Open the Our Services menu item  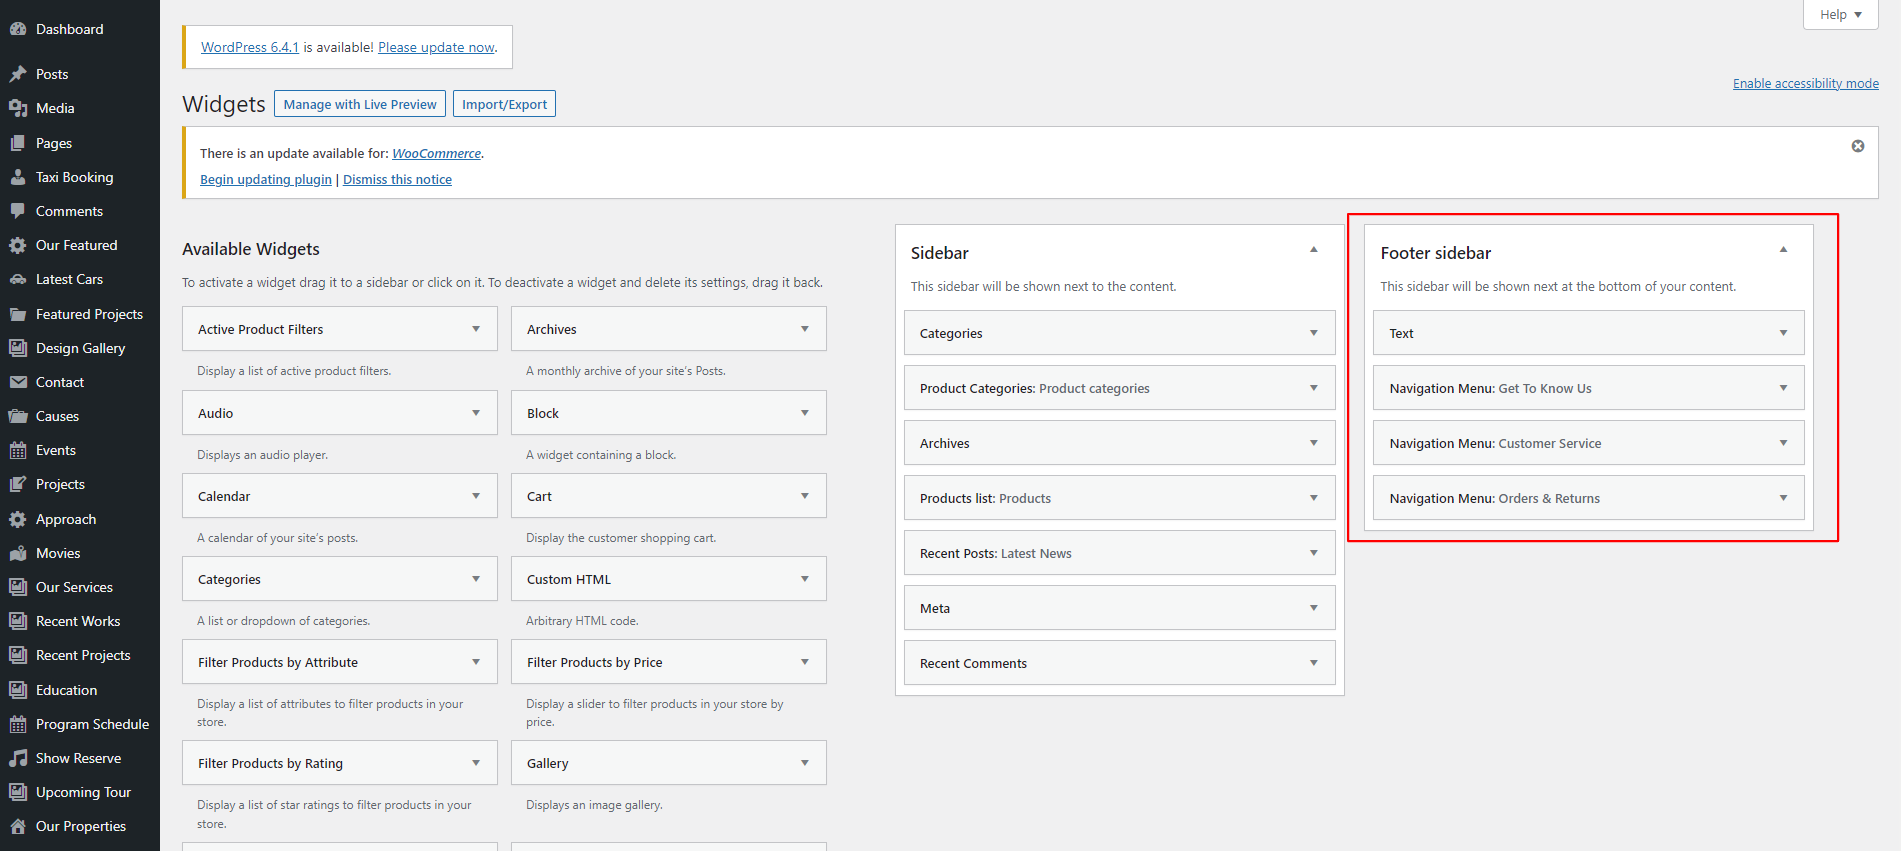tap(74, 587)
